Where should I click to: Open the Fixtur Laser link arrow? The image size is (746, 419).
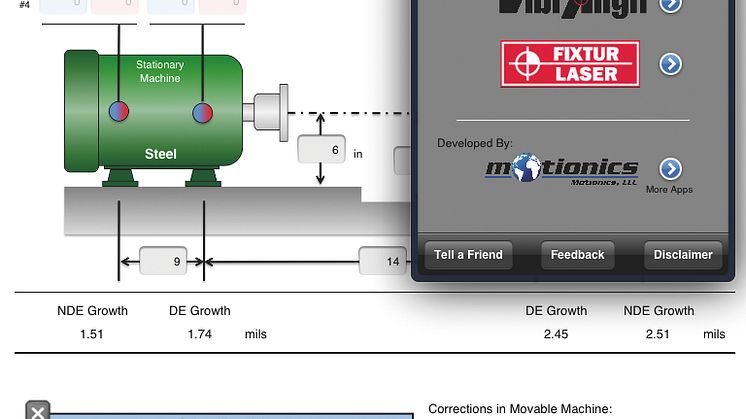[671, 64]
